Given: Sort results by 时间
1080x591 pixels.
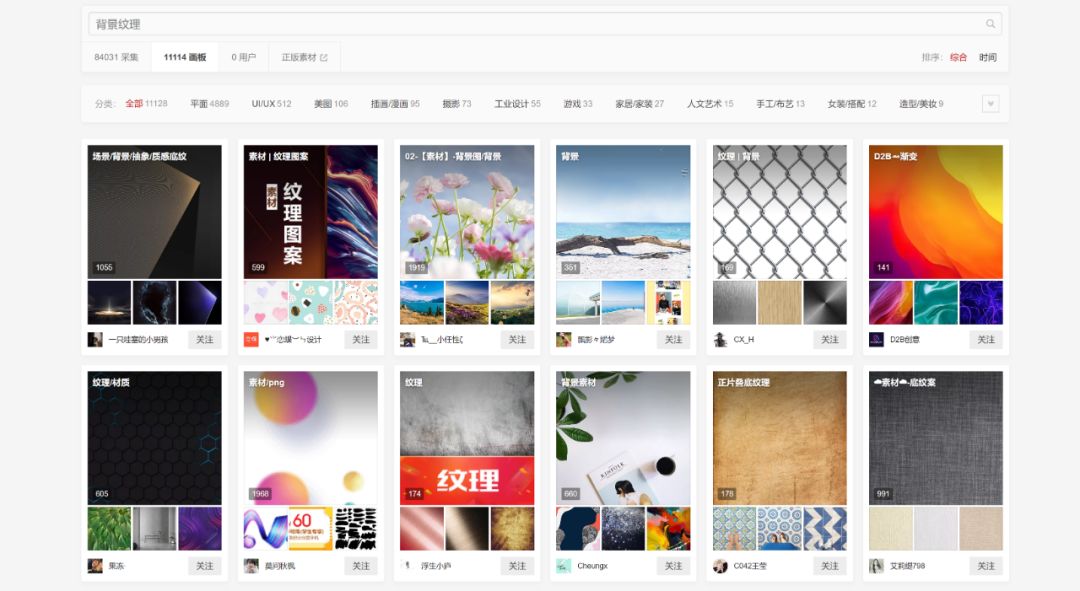Looking at the screenshot, I should 988,57.
